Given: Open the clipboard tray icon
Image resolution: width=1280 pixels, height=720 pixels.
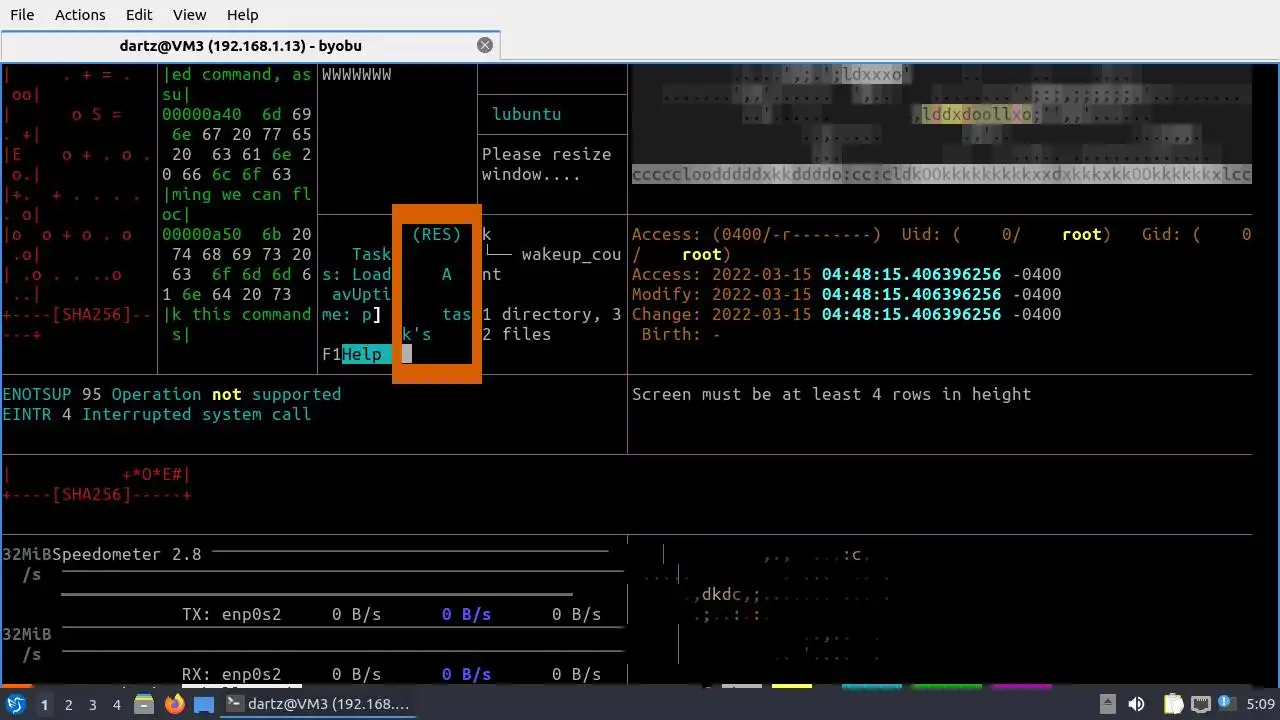Looking at the screenshot, I should tap(1174, 704).
